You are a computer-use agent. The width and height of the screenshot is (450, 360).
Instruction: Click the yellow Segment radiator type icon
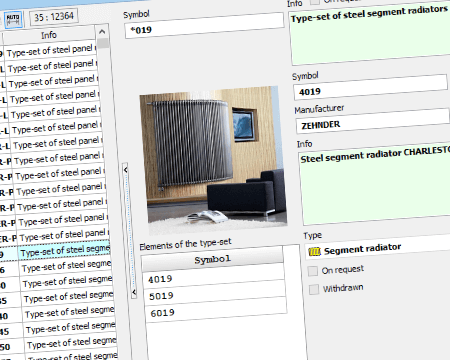tap(314, 251)
